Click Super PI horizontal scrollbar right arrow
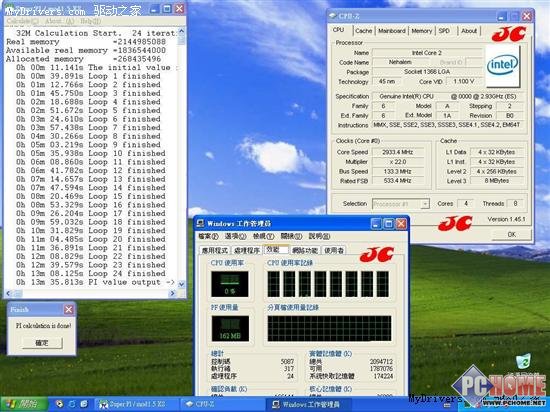This screenshot has width=550, height=412. pyautogui.click(x=172, y=293)
